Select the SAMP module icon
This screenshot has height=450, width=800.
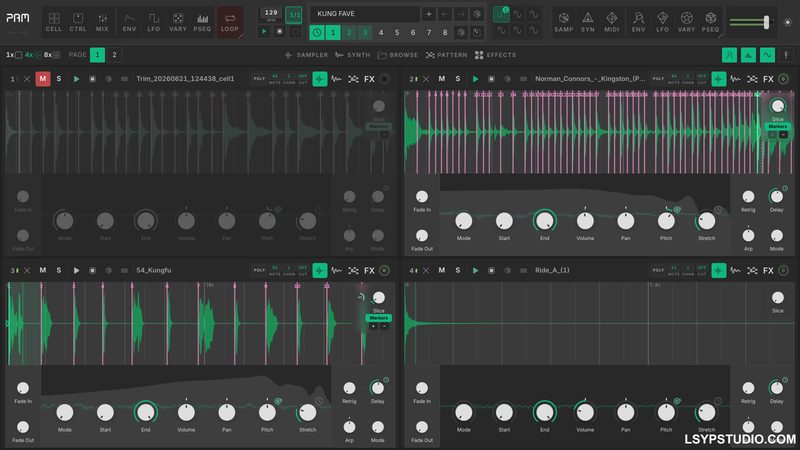point(564,22)
